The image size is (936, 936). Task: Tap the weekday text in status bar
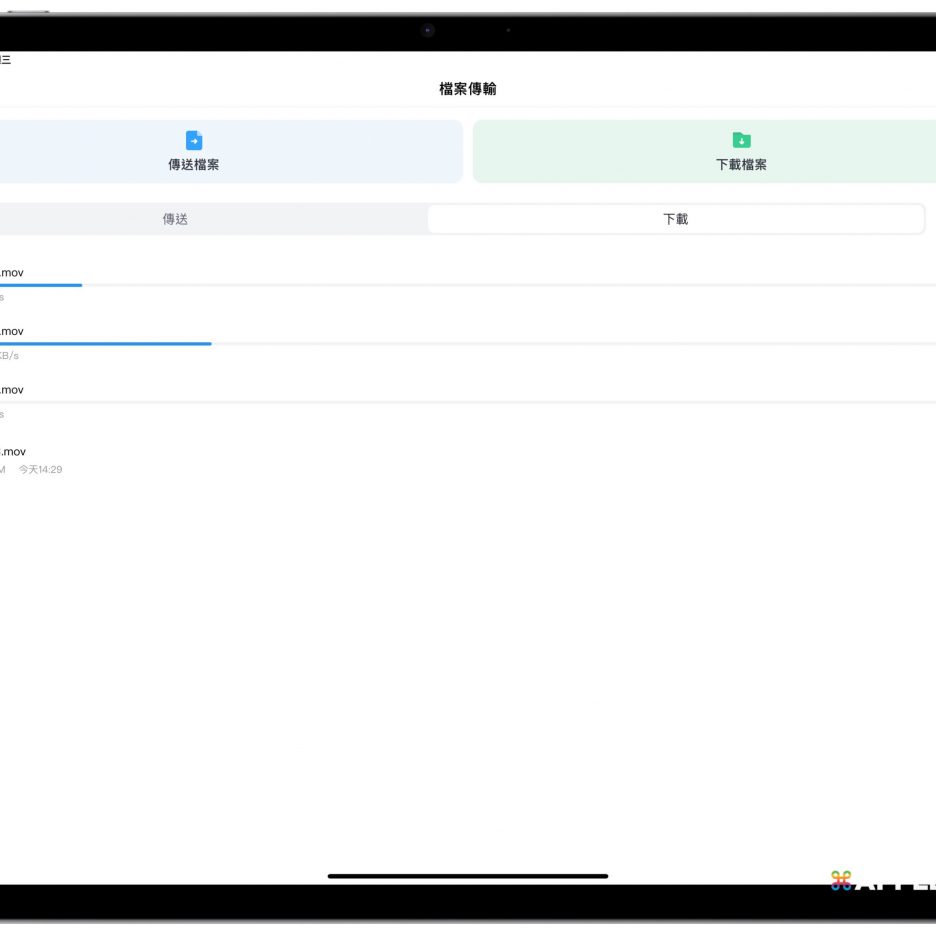pos(5,60)
